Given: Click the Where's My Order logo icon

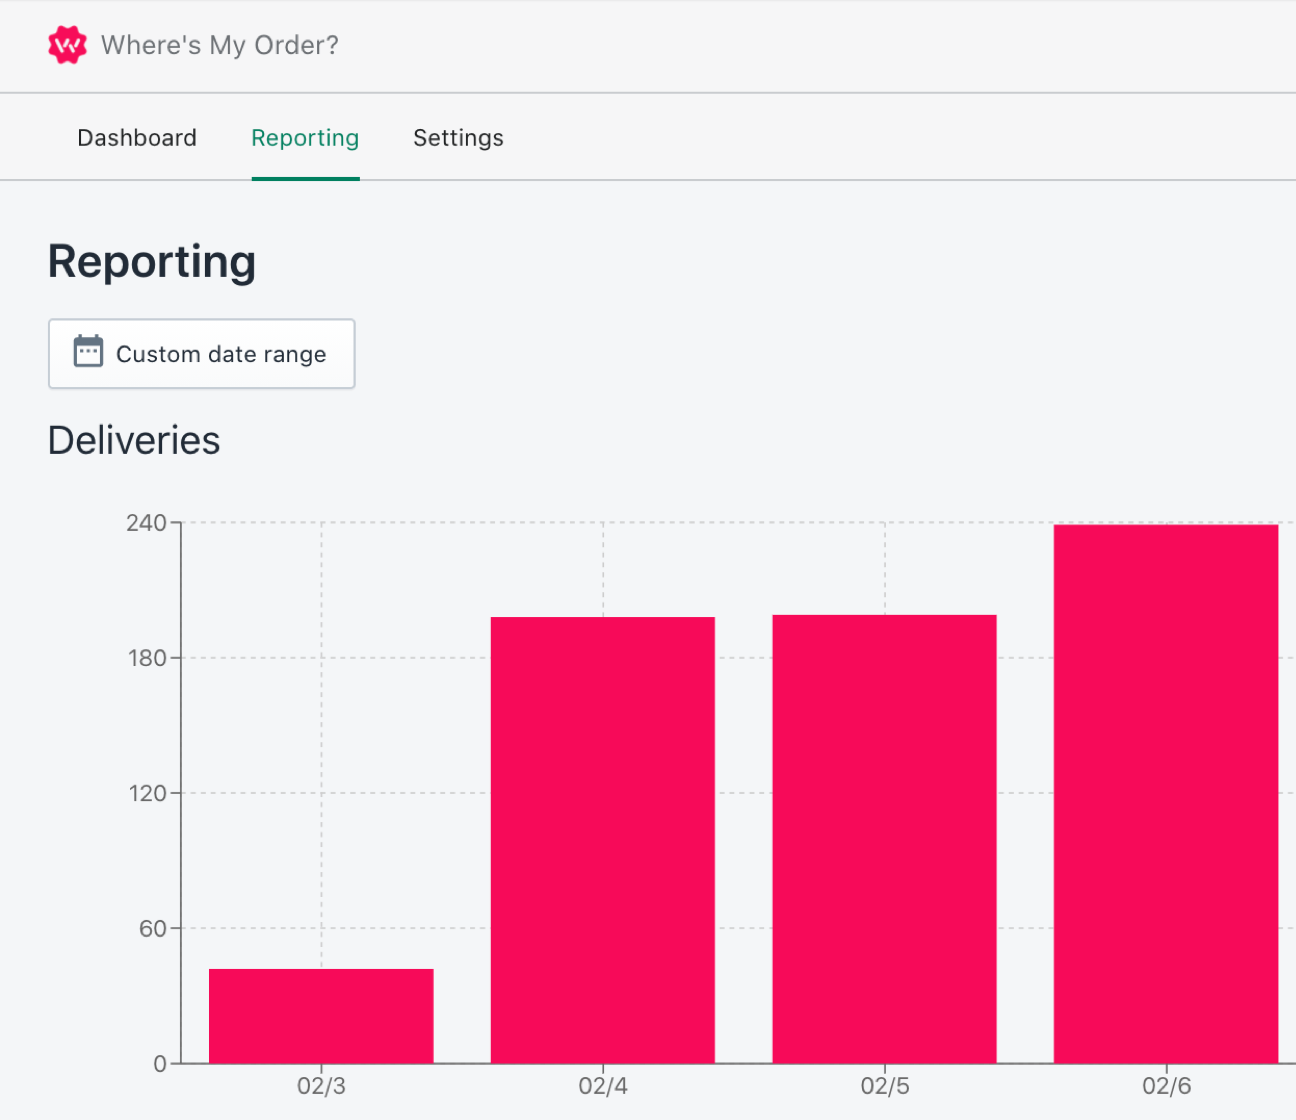Looking at the screenshot, I should 67,45.
